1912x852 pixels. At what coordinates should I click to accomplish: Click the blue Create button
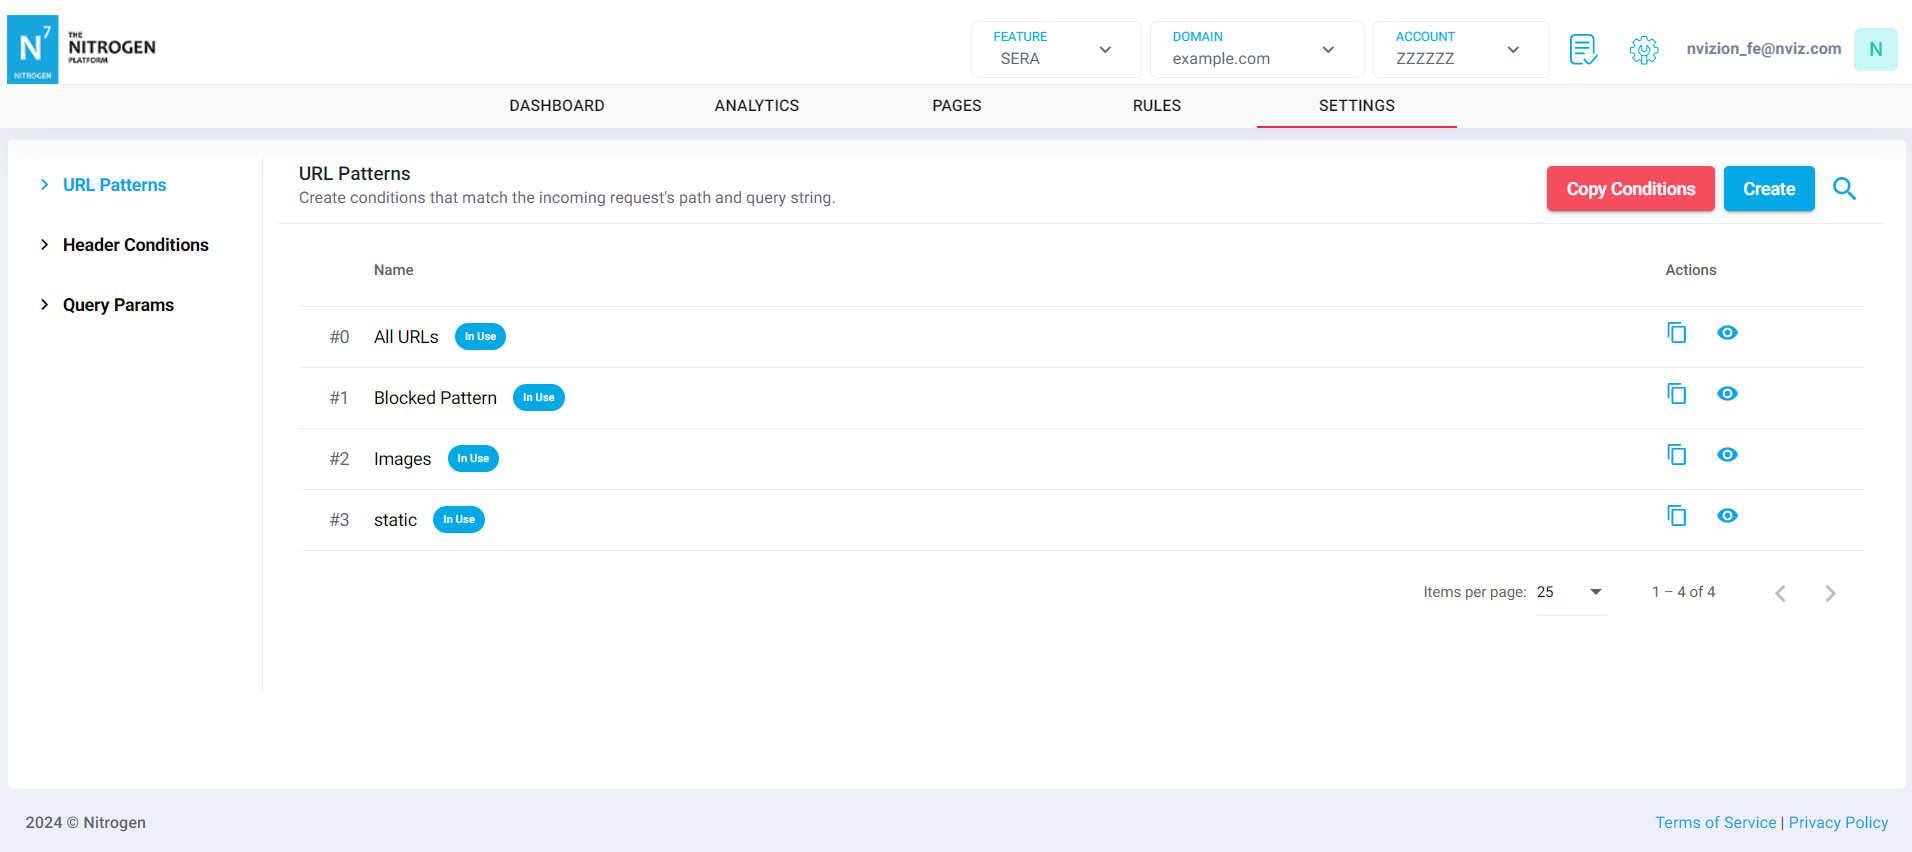click(x=1768, y=189)
